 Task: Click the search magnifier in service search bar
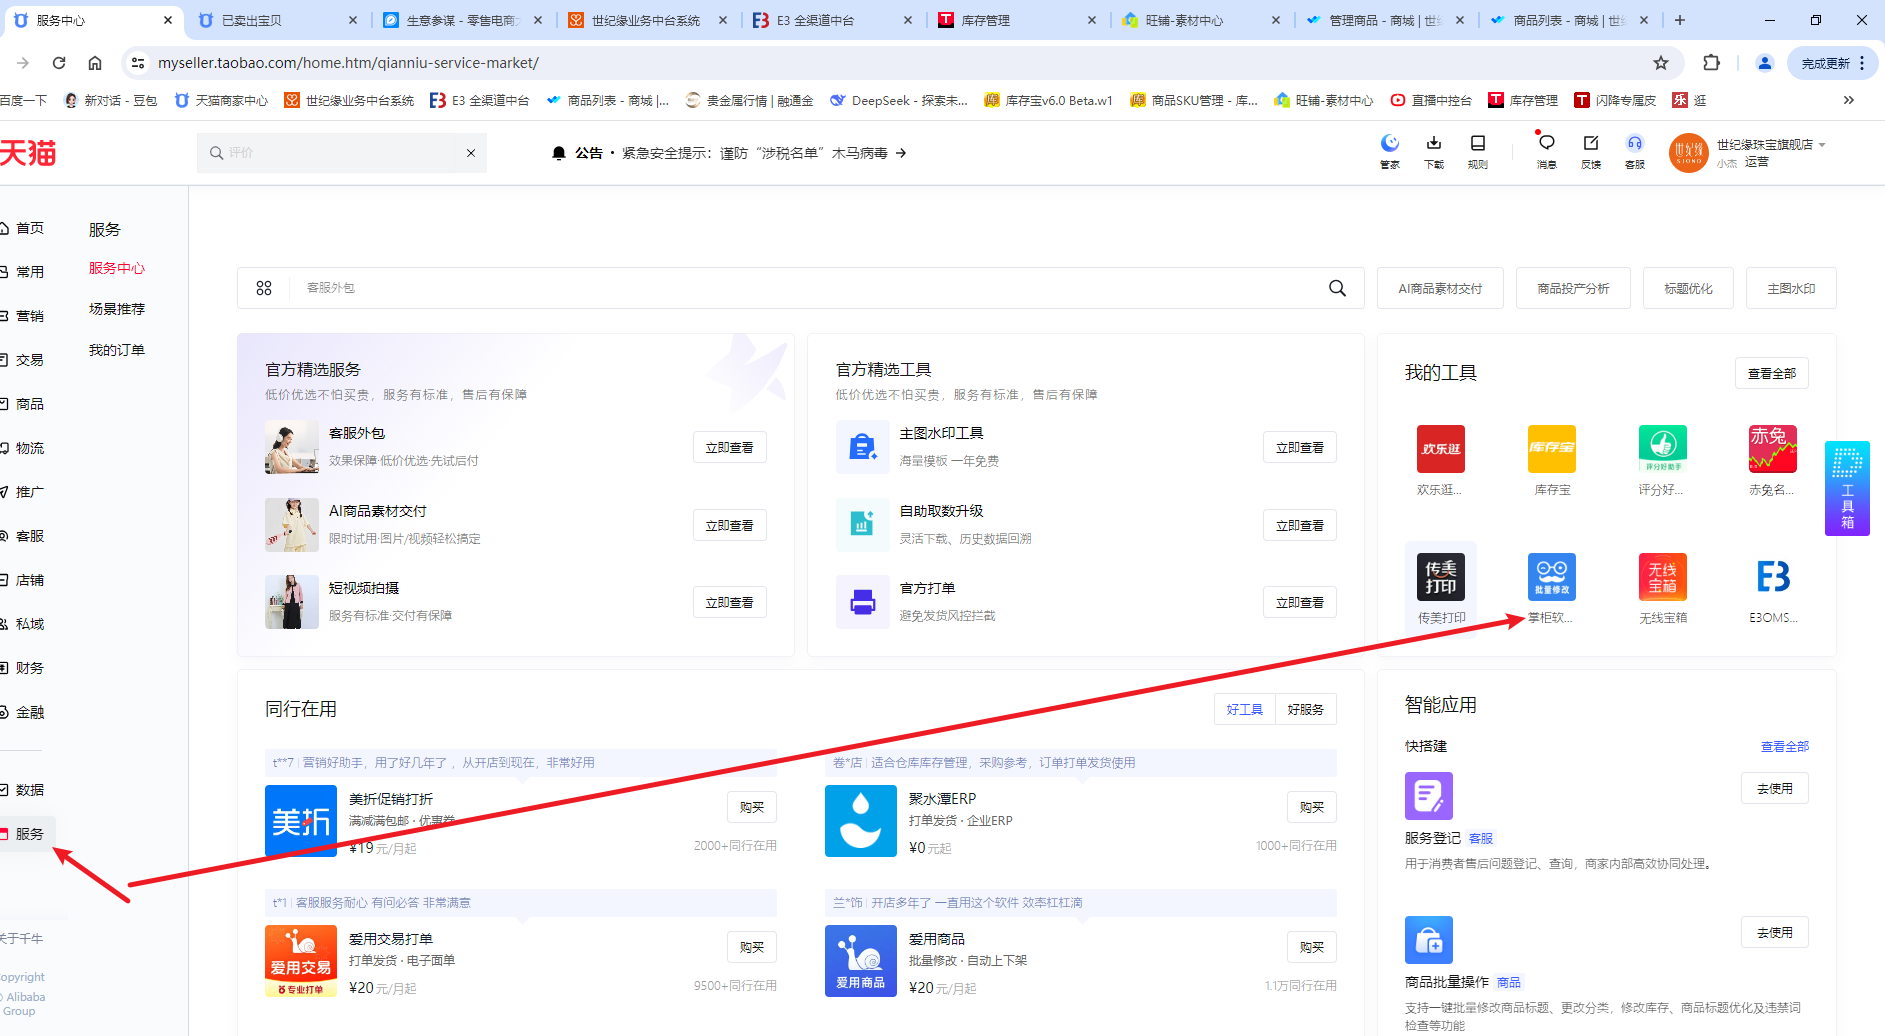(x=1337, y=288)
